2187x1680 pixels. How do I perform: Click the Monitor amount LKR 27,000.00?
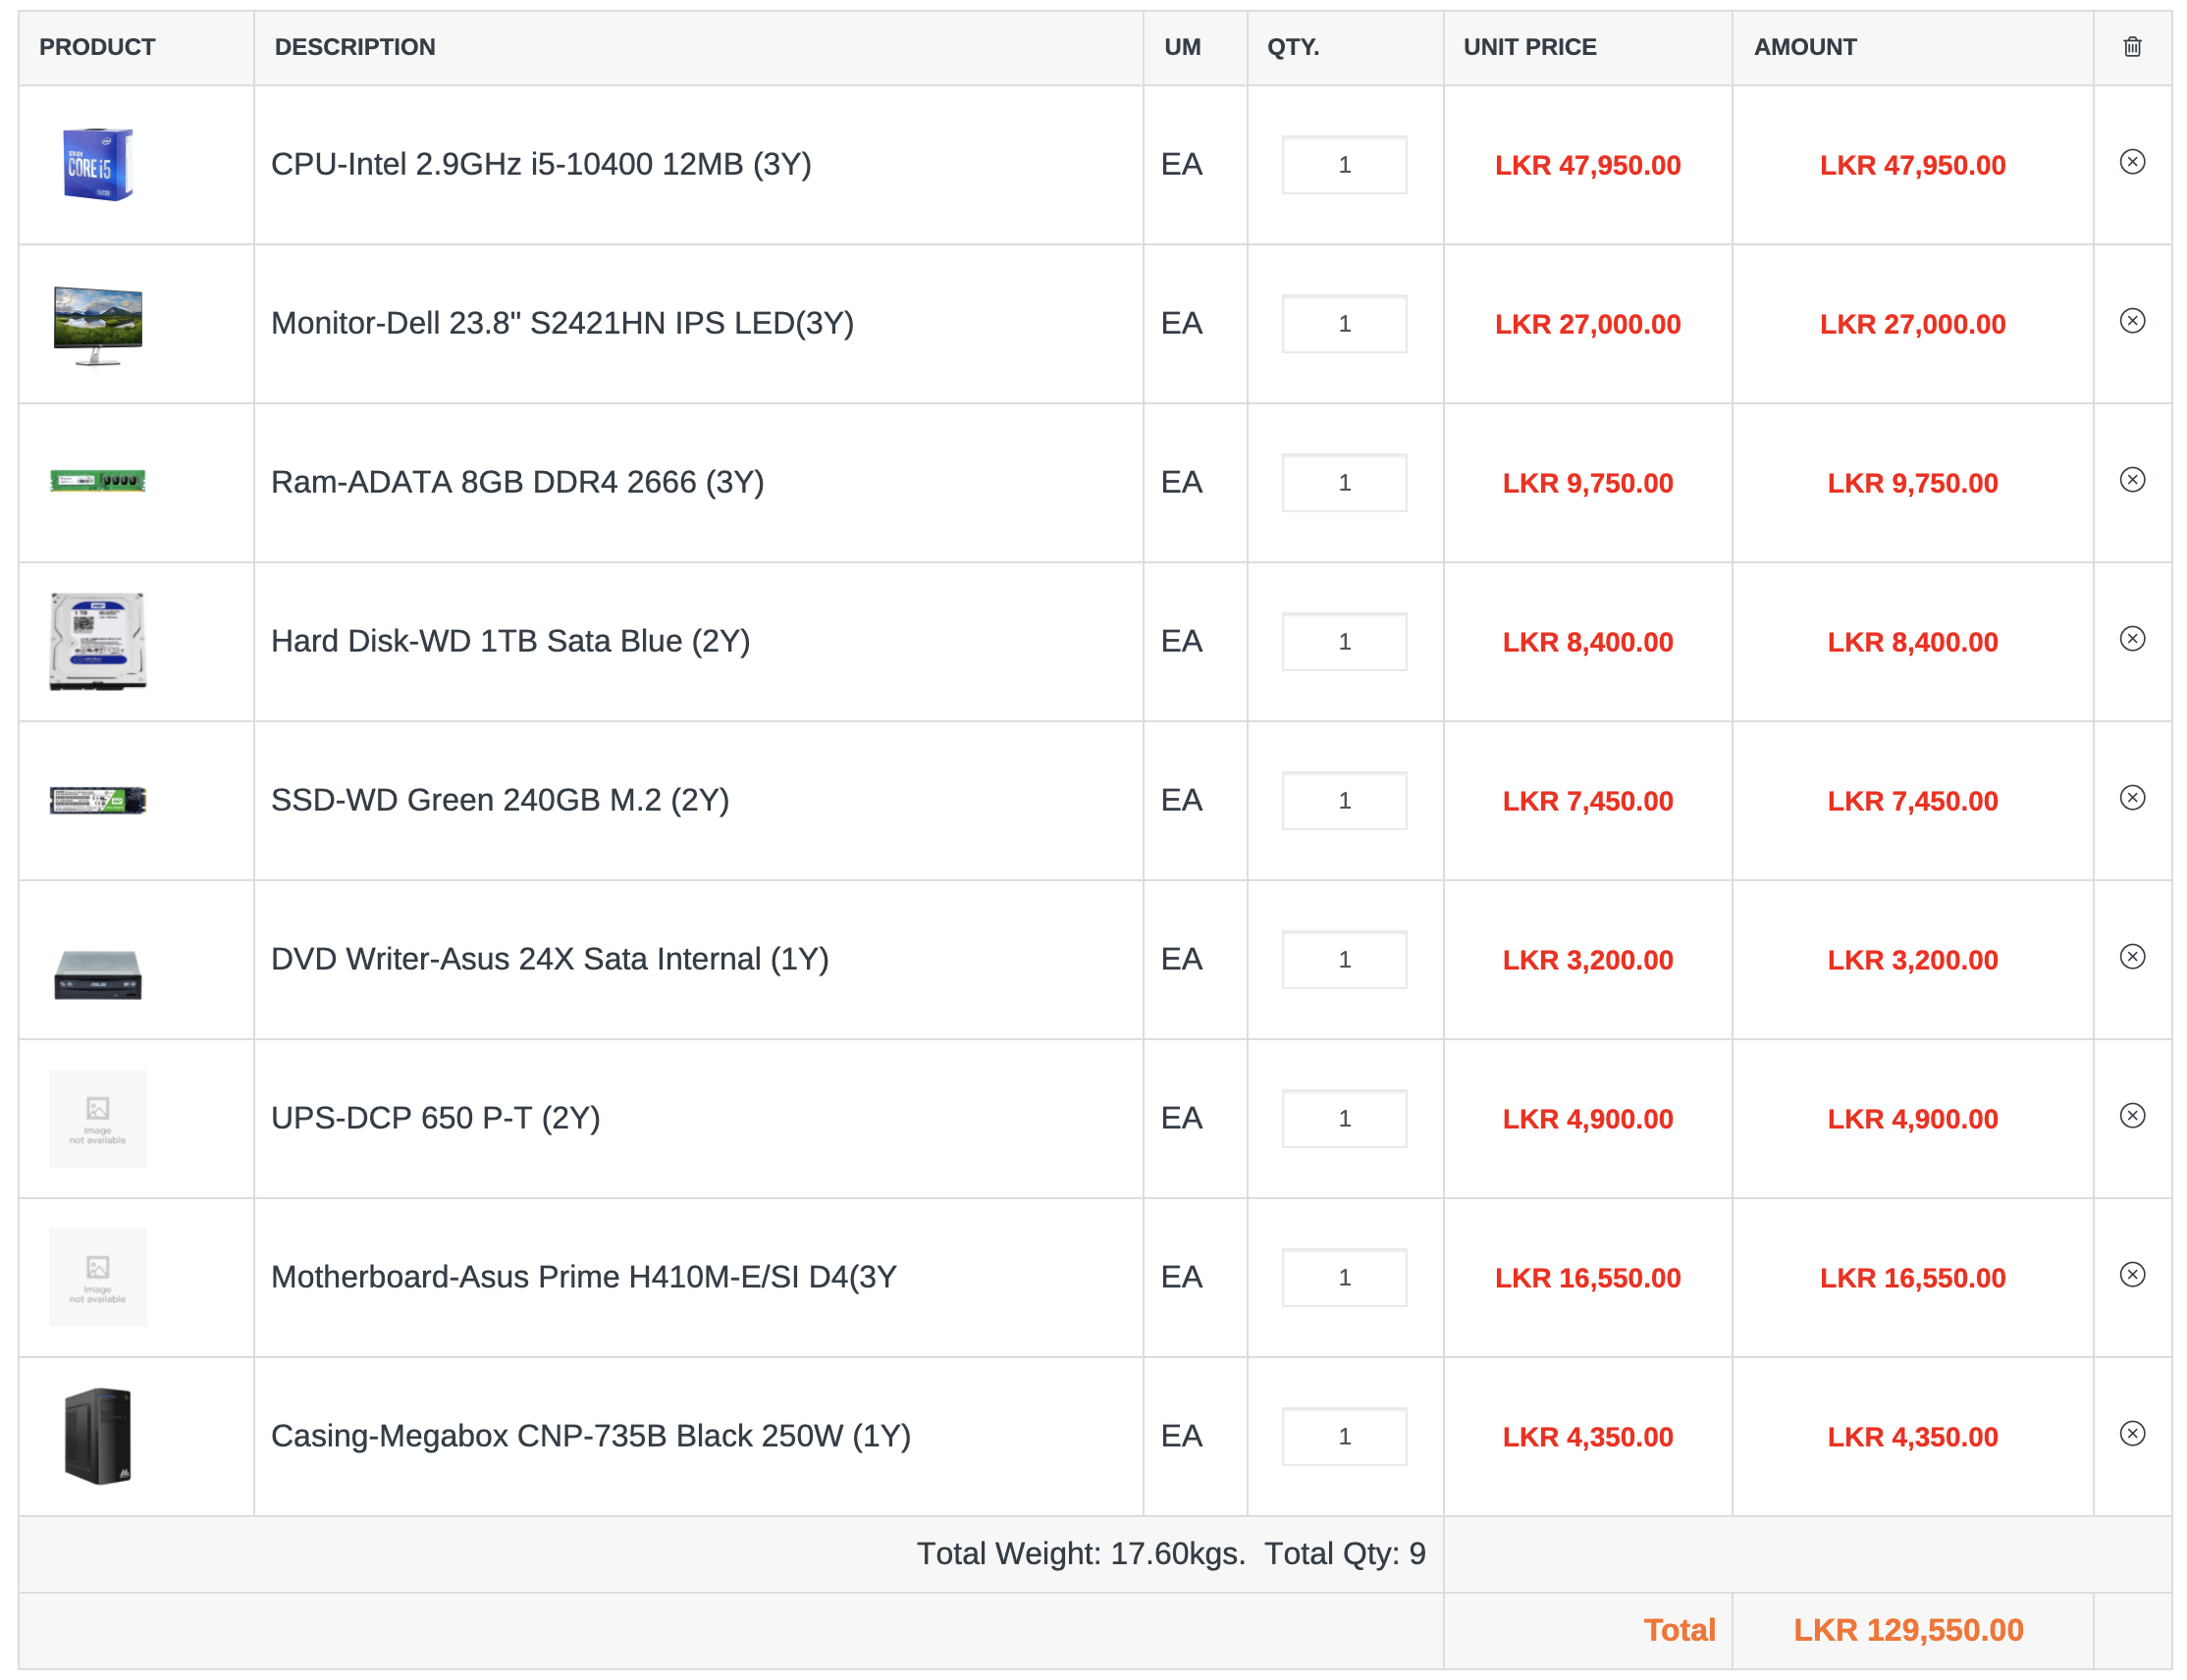coord(1913,324)
